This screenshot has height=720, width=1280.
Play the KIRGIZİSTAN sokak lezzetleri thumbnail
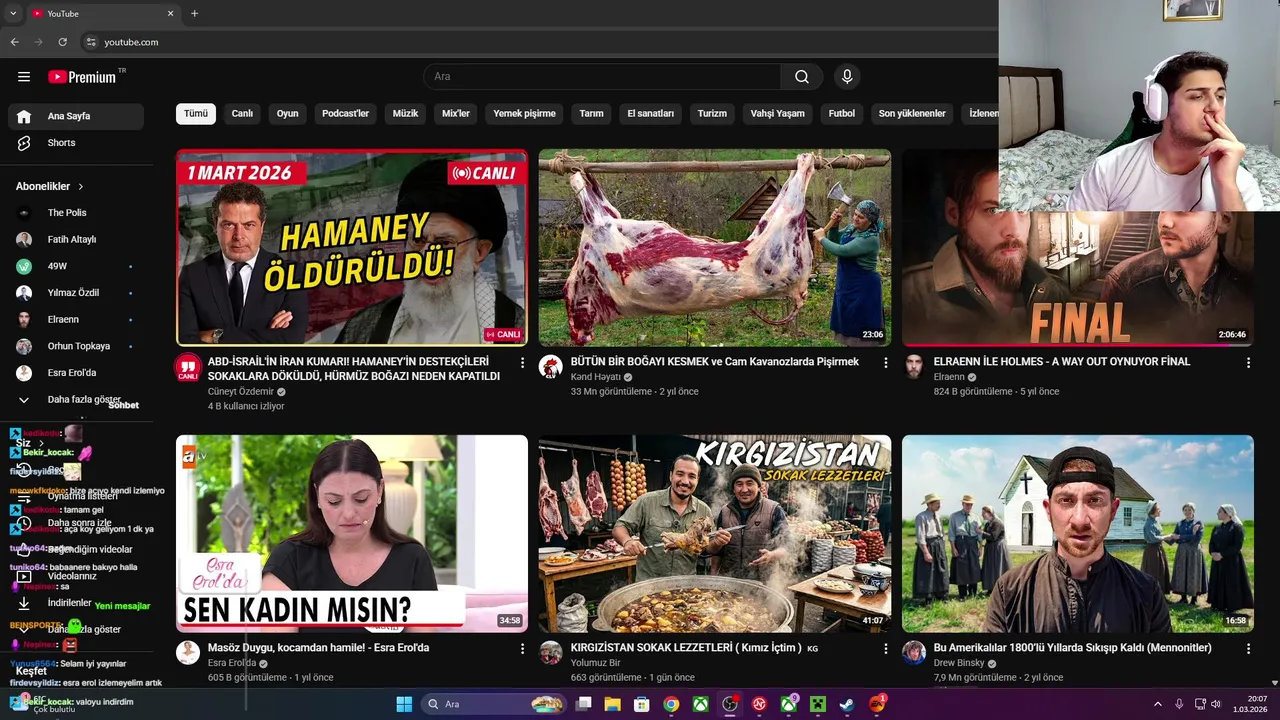[715, 533]
